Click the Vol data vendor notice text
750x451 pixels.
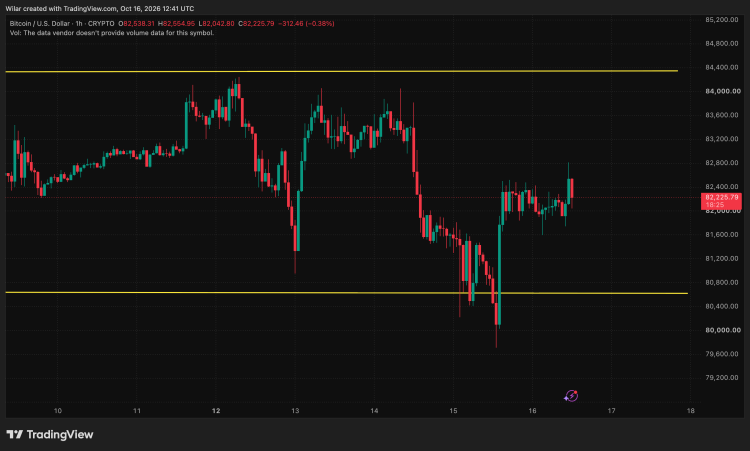point(112,33)
